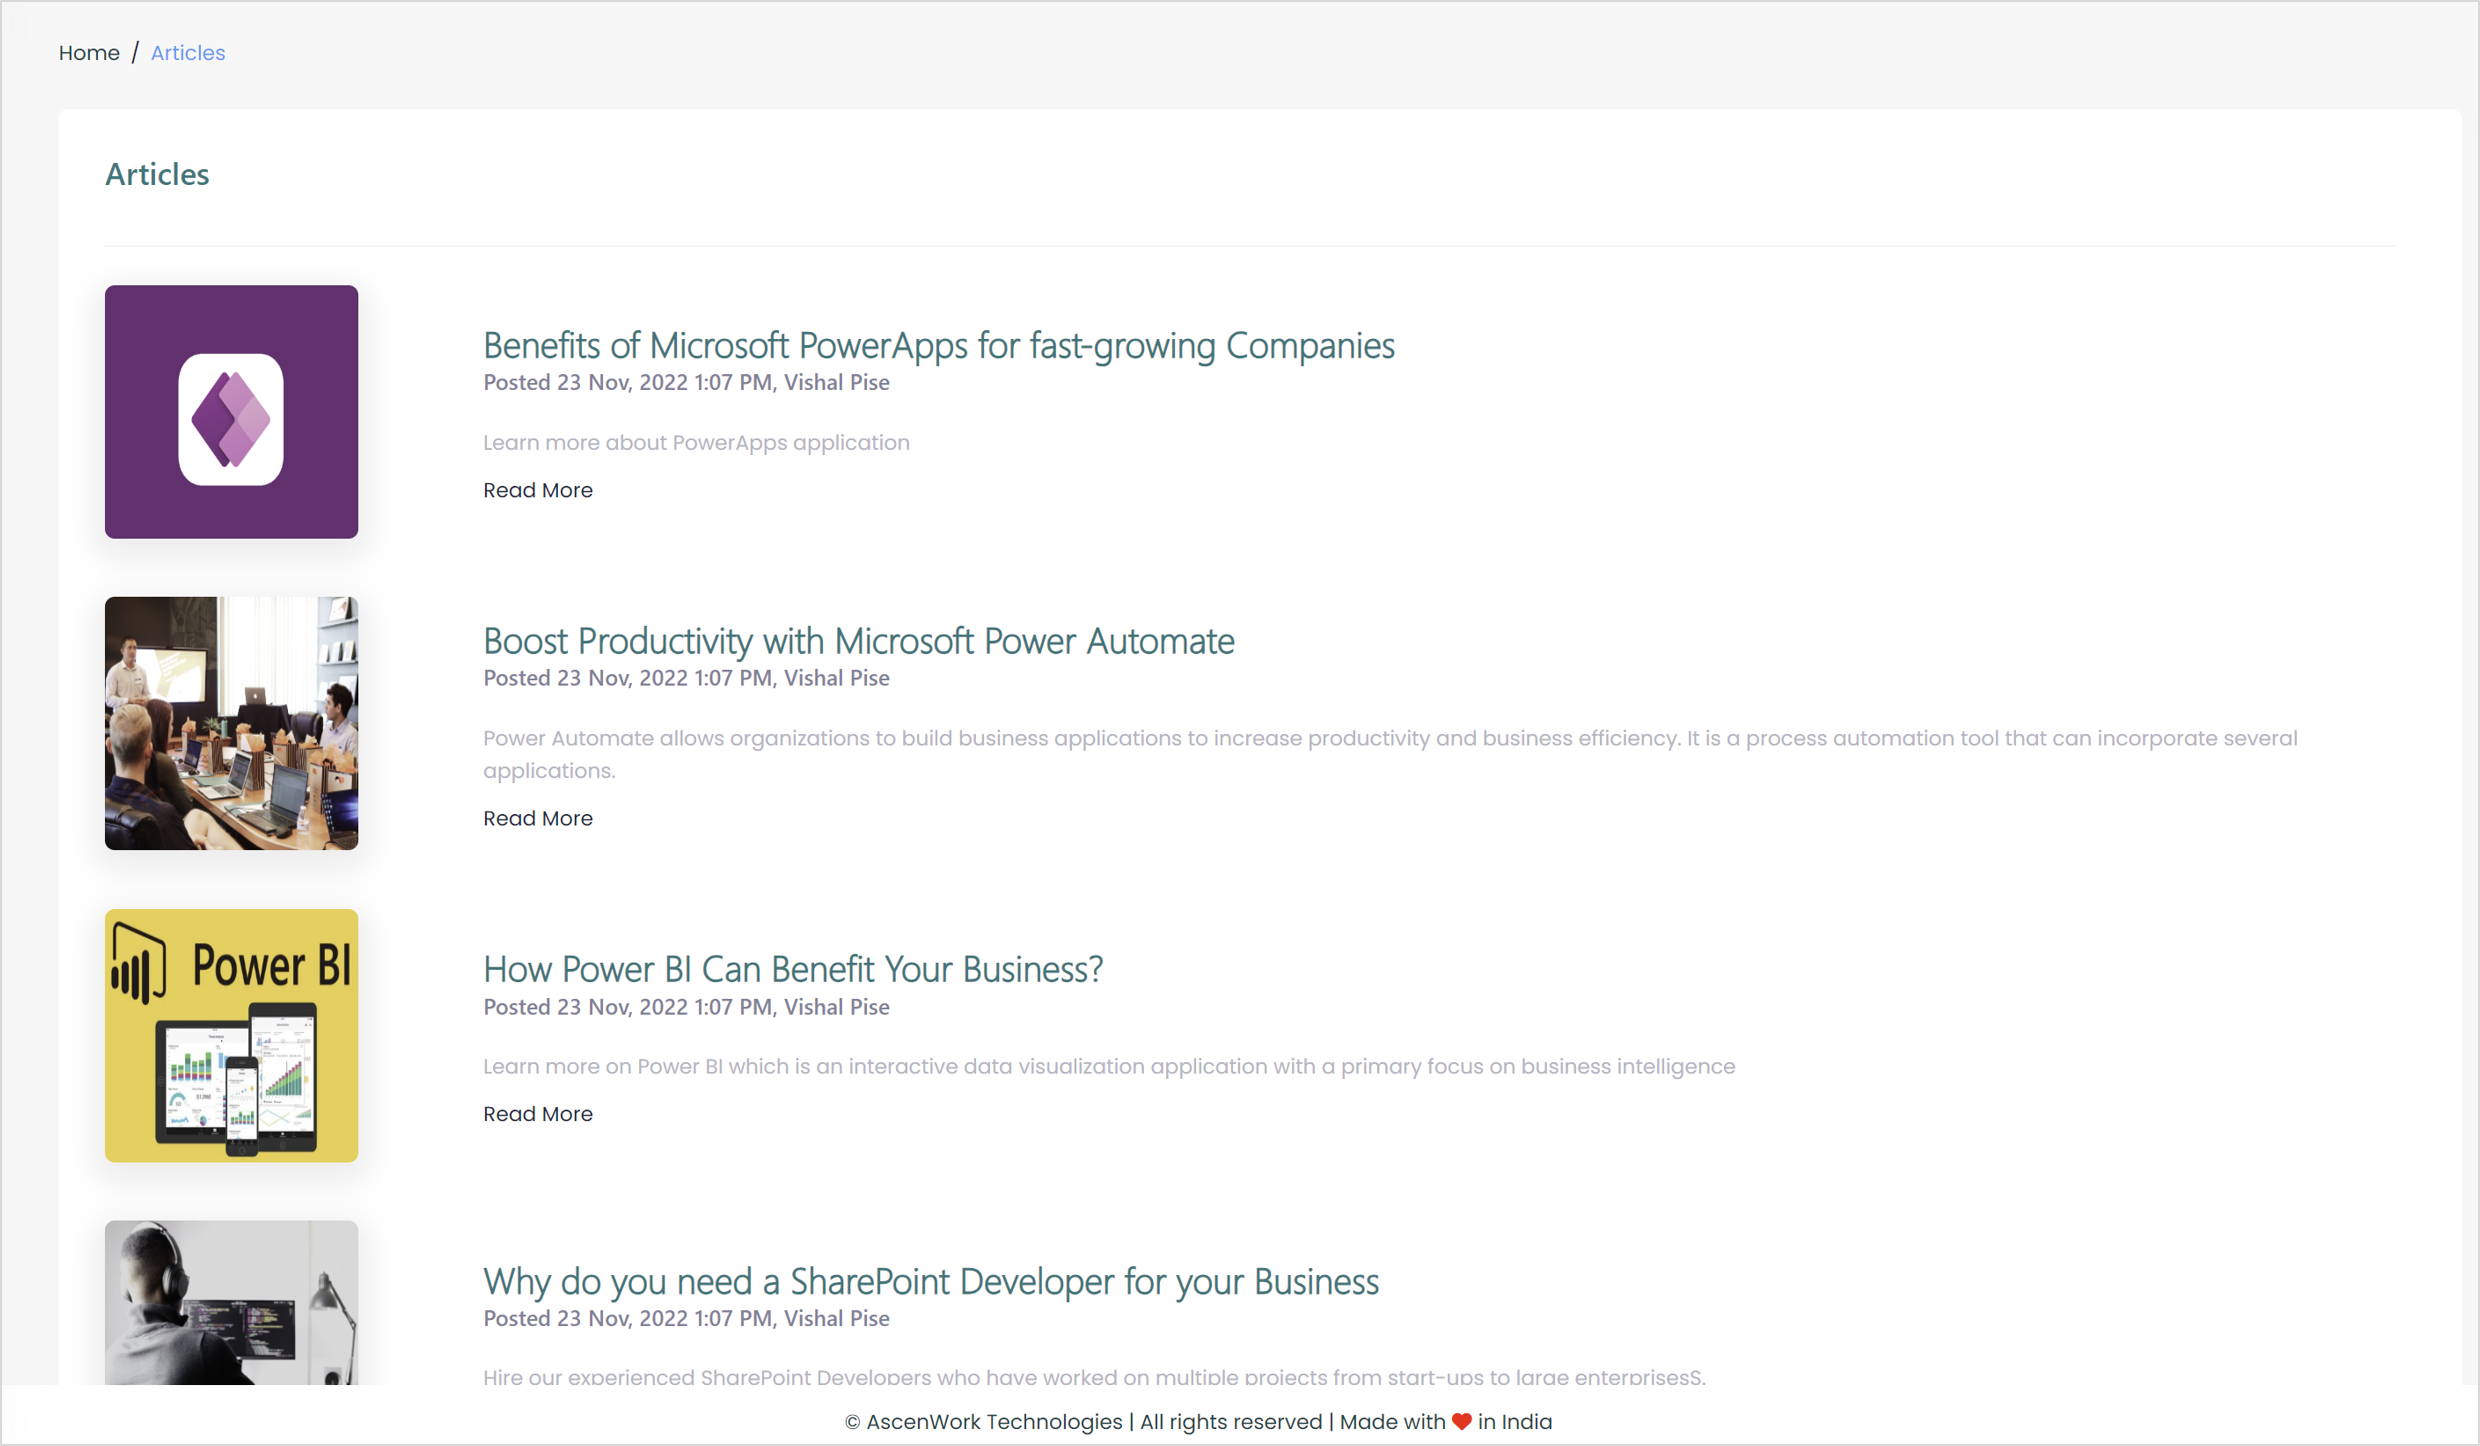Open the developer with headphones thumbnail
Image resolution: width=2480 pixels, height=1446 pixels.
pos(231,1303)
